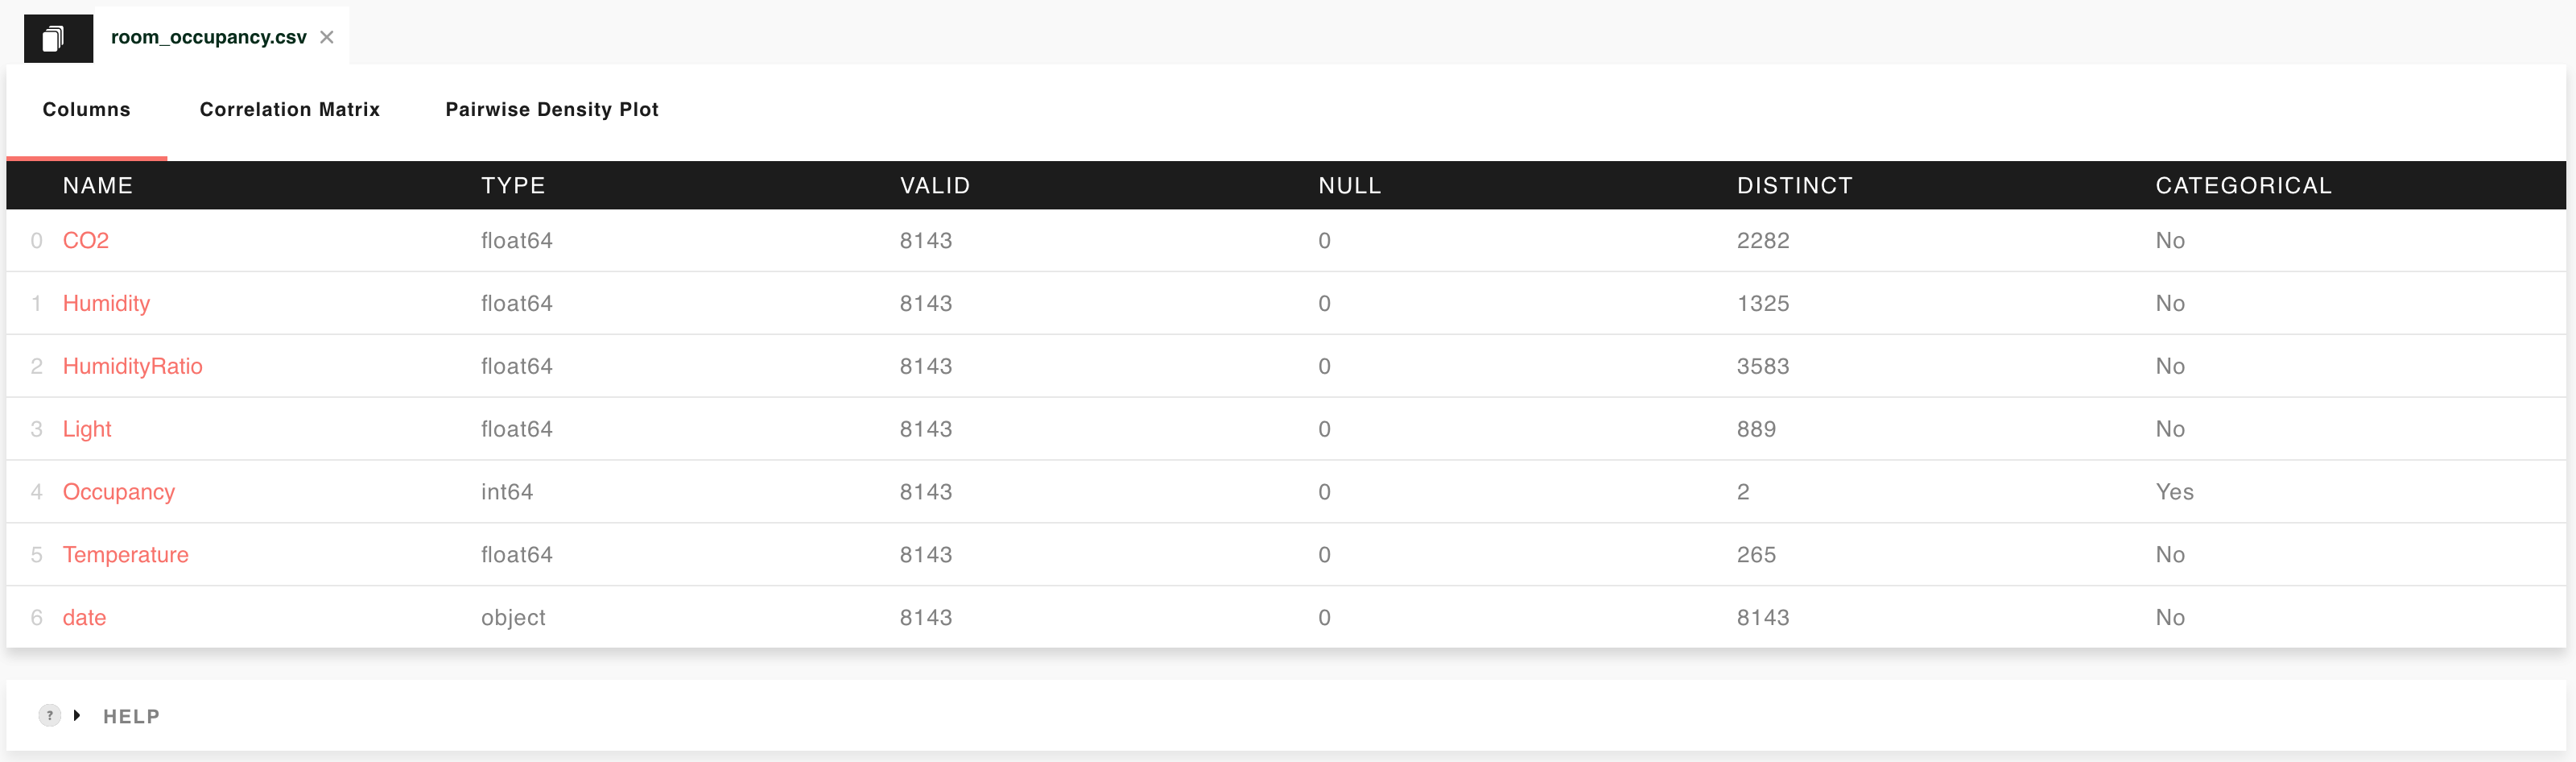The height and width of the screenshot is (762, 2576).
Task: Click the DISTINCT column header
Action: tap(1794, 185)
